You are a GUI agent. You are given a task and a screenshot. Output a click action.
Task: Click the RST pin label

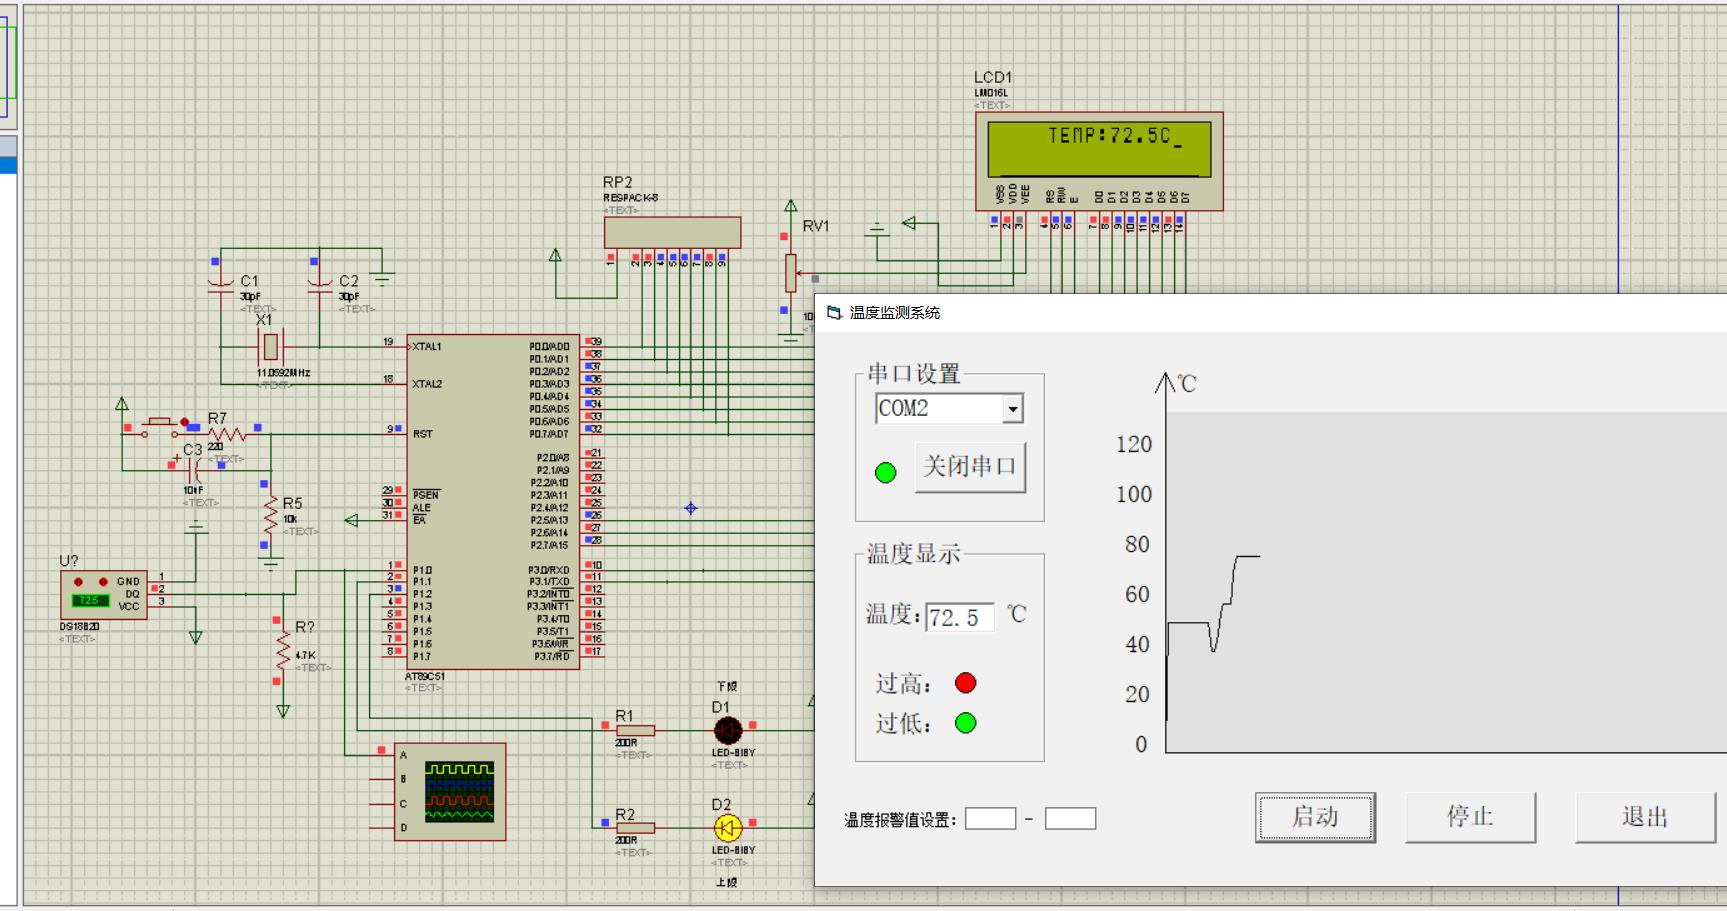423,434
